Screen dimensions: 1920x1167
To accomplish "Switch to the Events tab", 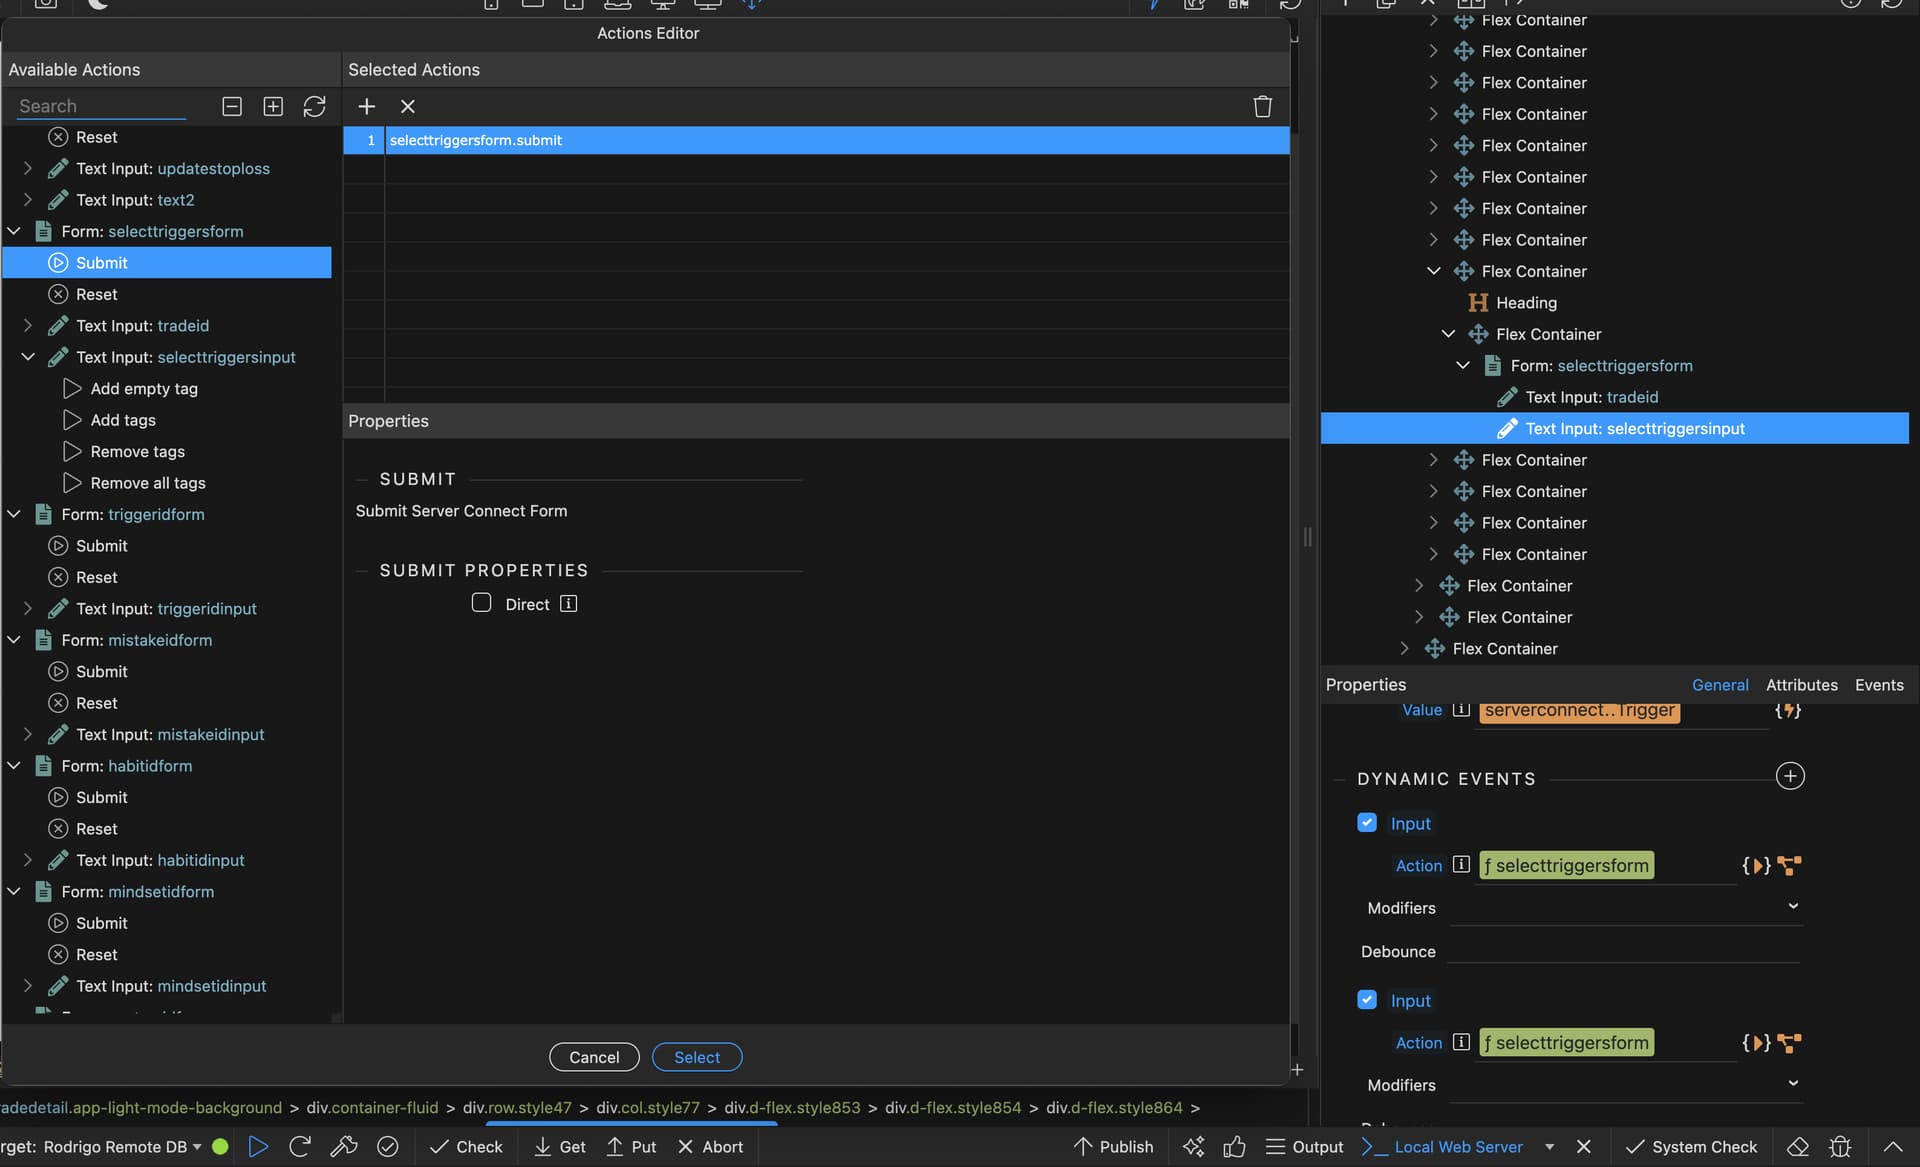I will (1878, 685).
